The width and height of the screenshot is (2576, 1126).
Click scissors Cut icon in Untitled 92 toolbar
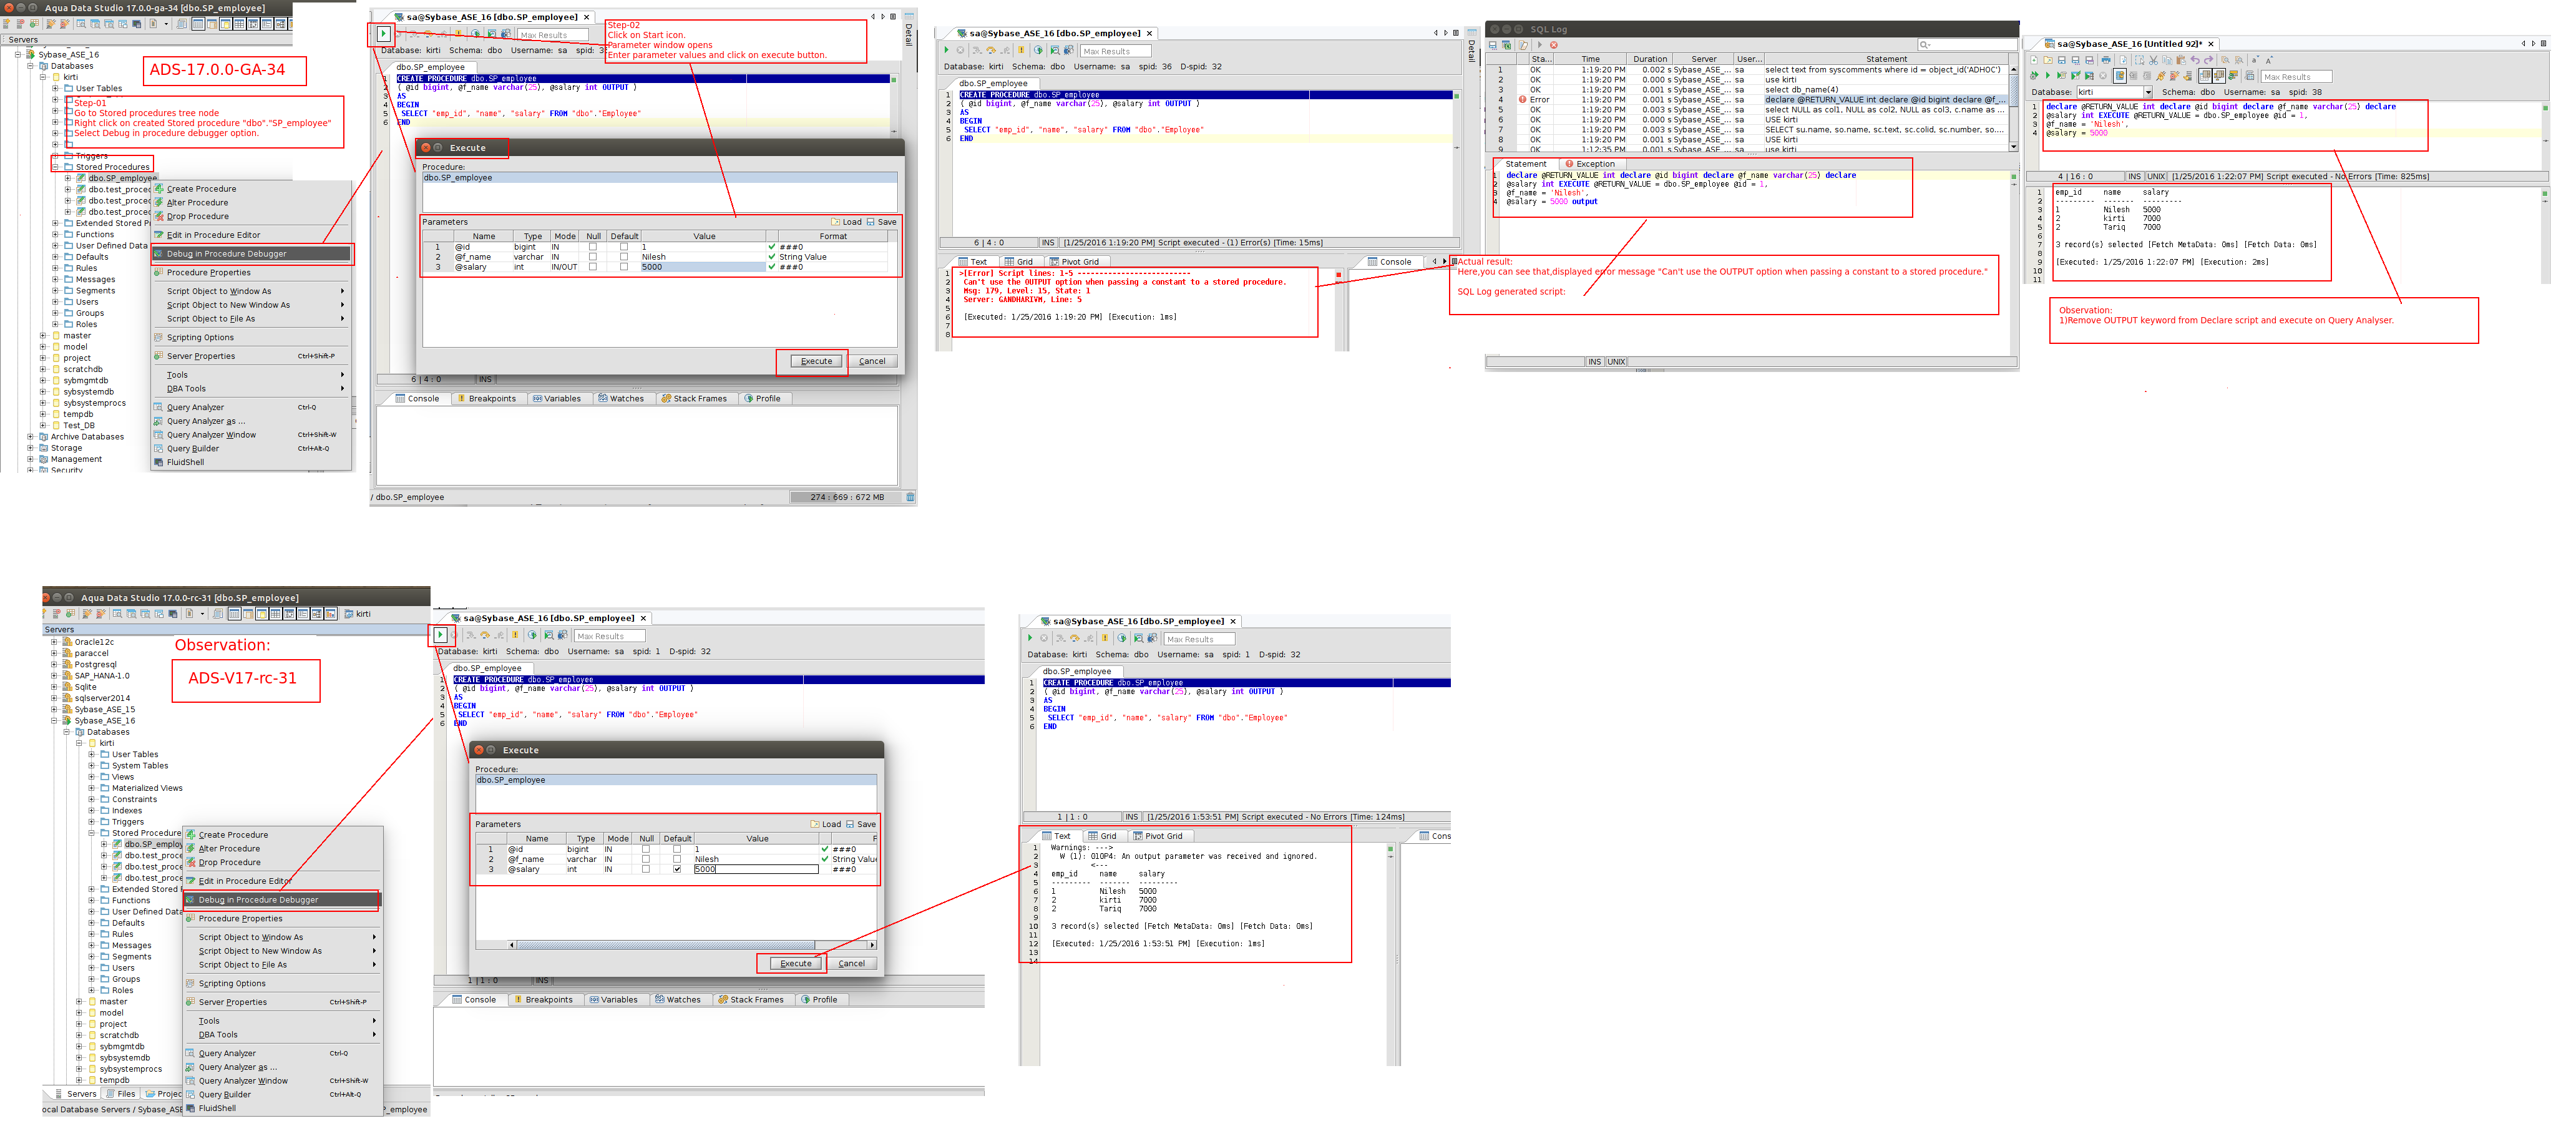pos(2153,61)
